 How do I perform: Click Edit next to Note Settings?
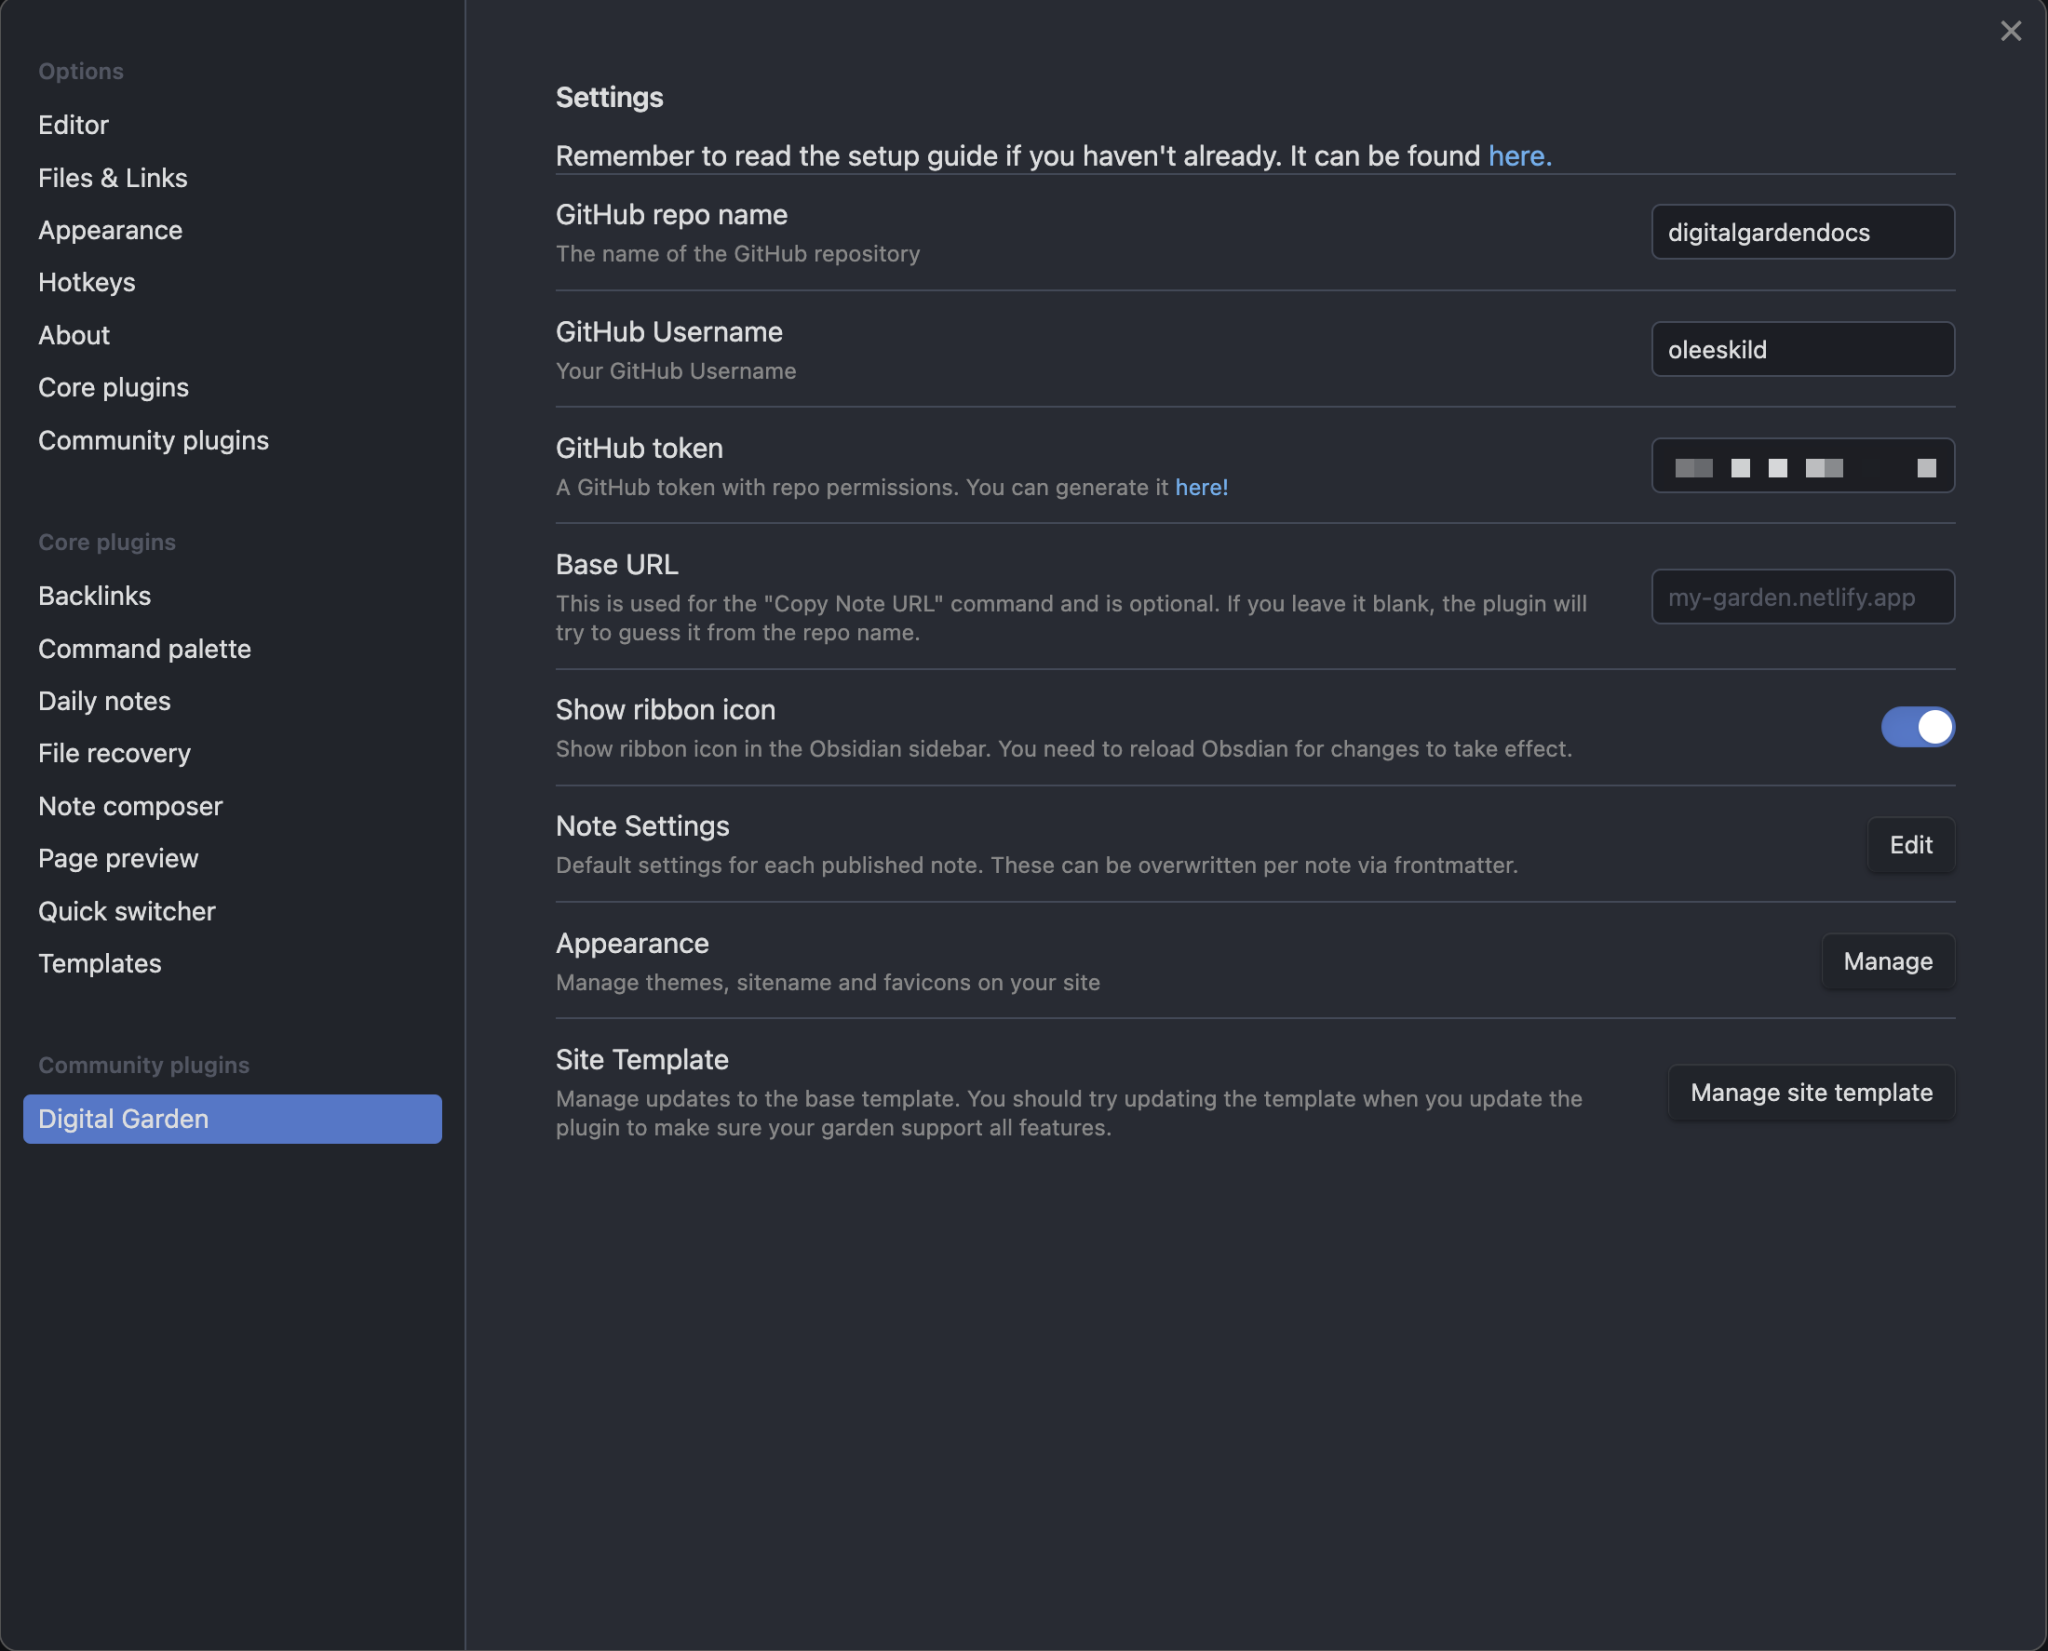1909,845
